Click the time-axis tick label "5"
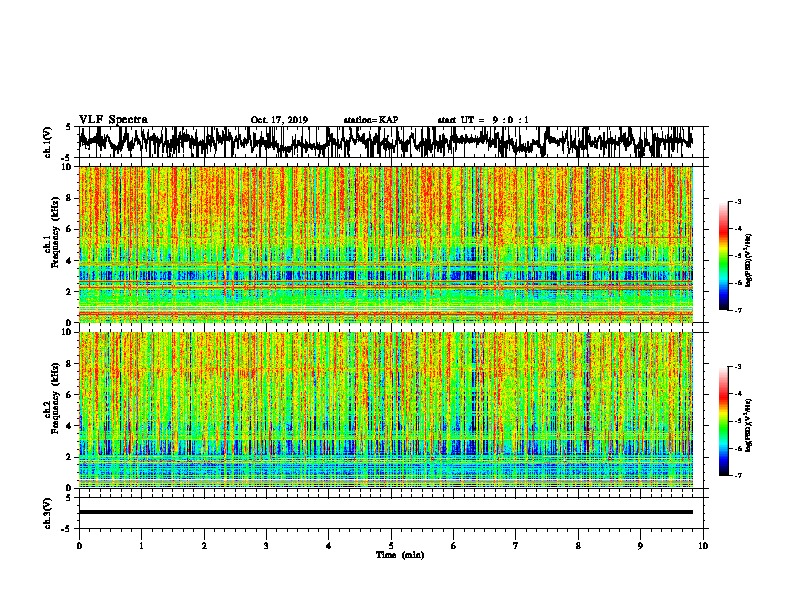The width and height of the screenshot is (792, 612). (391, 545)
